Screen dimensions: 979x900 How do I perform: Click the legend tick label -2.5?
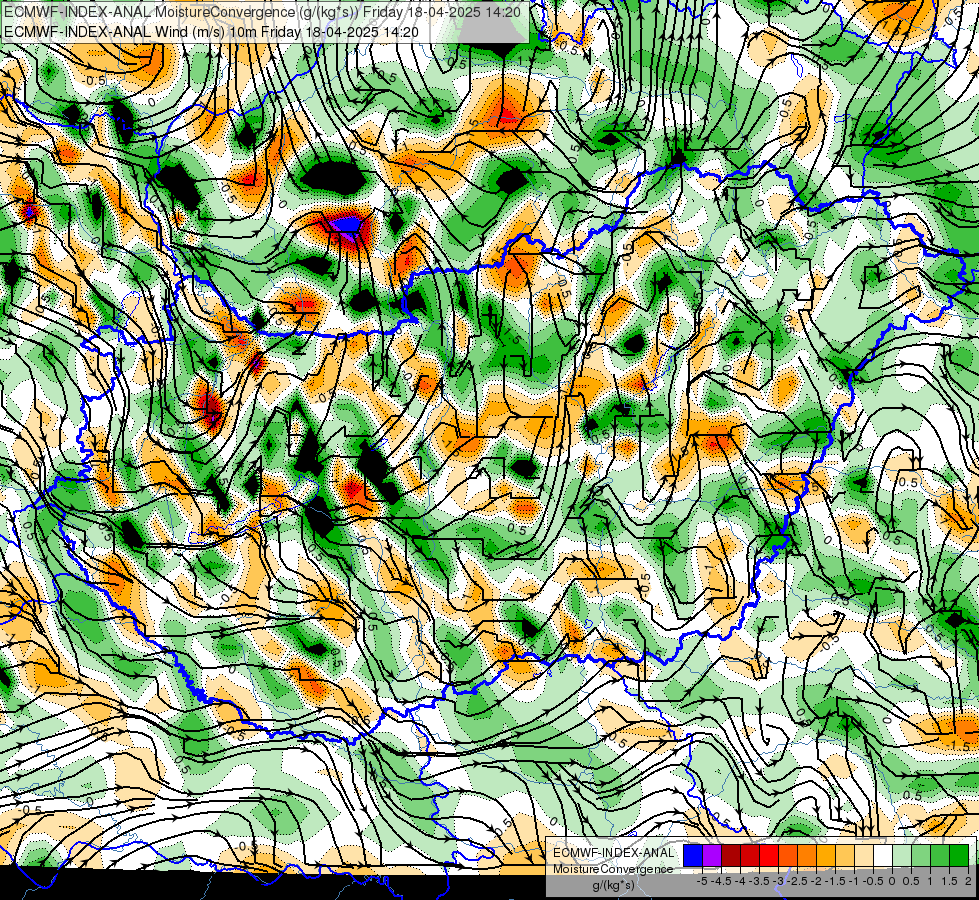pos(798,881)
